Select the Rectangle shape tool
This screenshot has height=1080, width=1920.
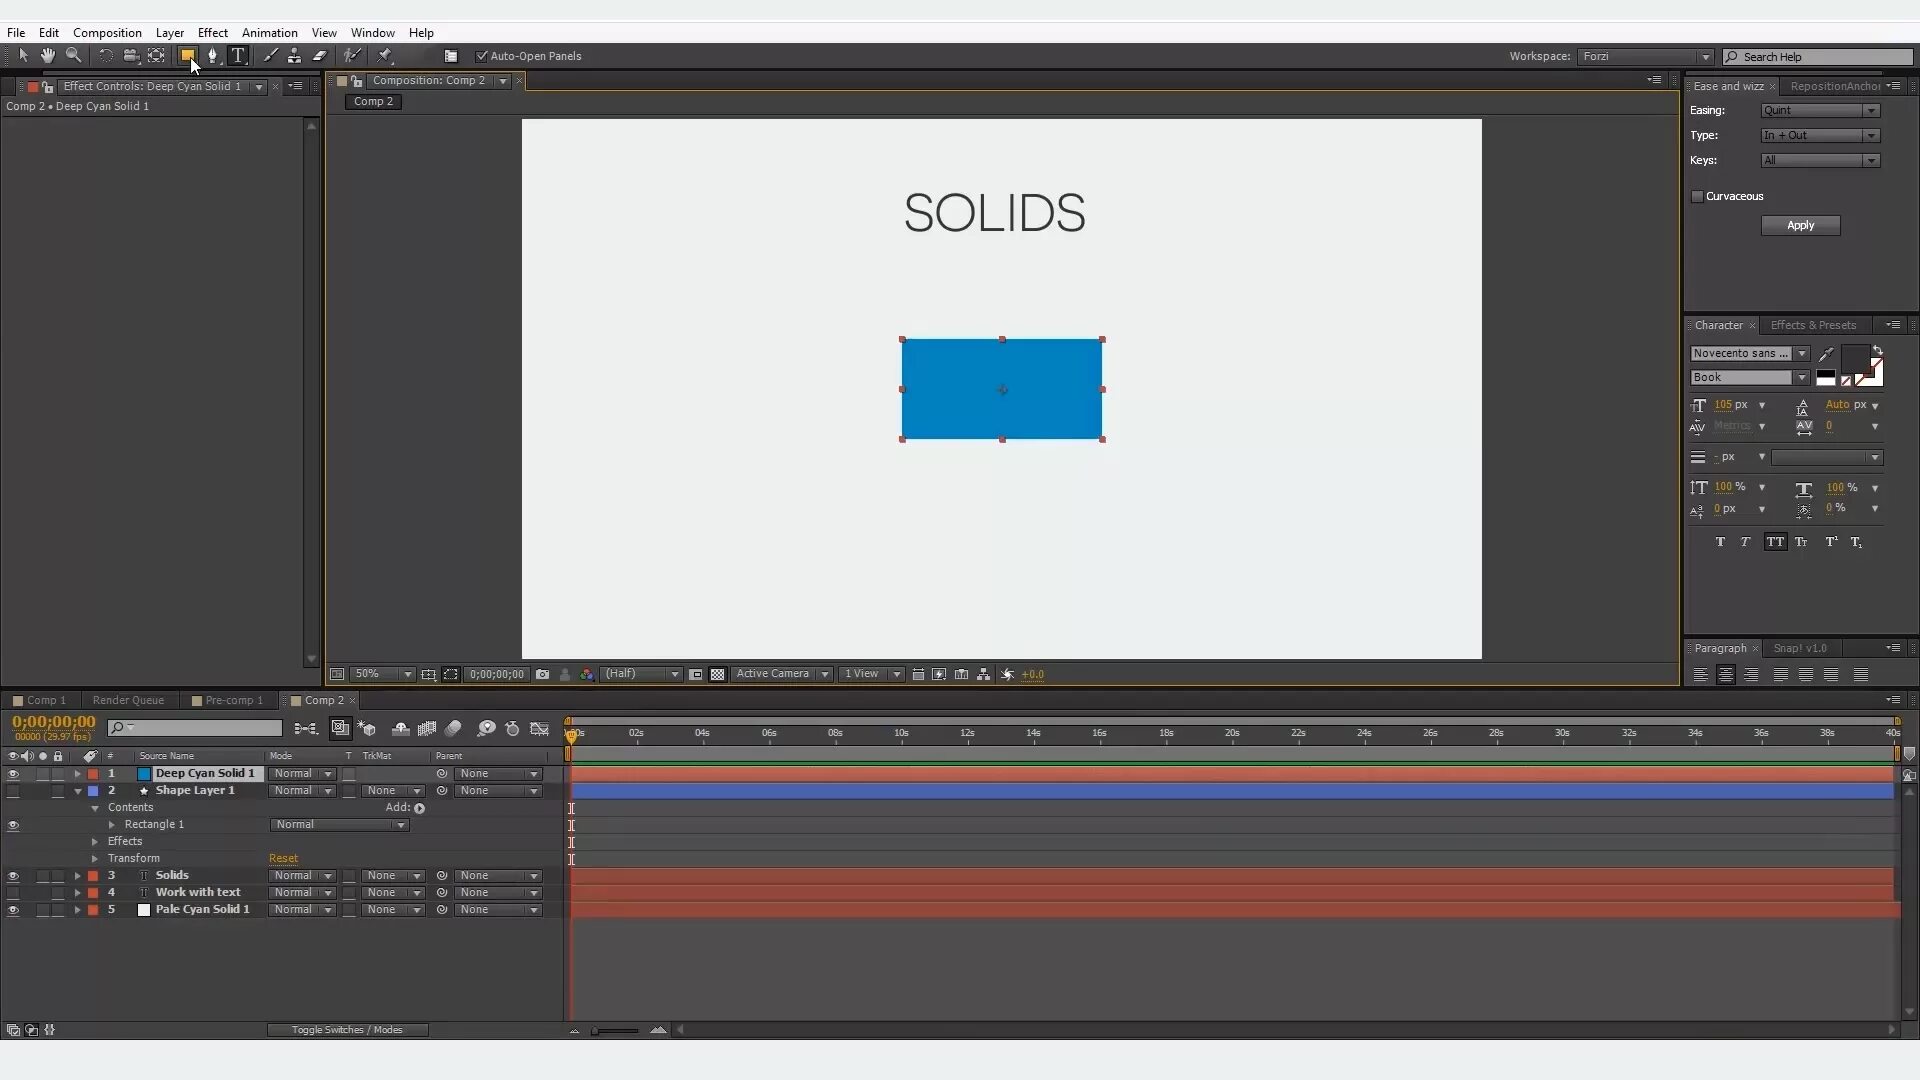tap(187, 56)
